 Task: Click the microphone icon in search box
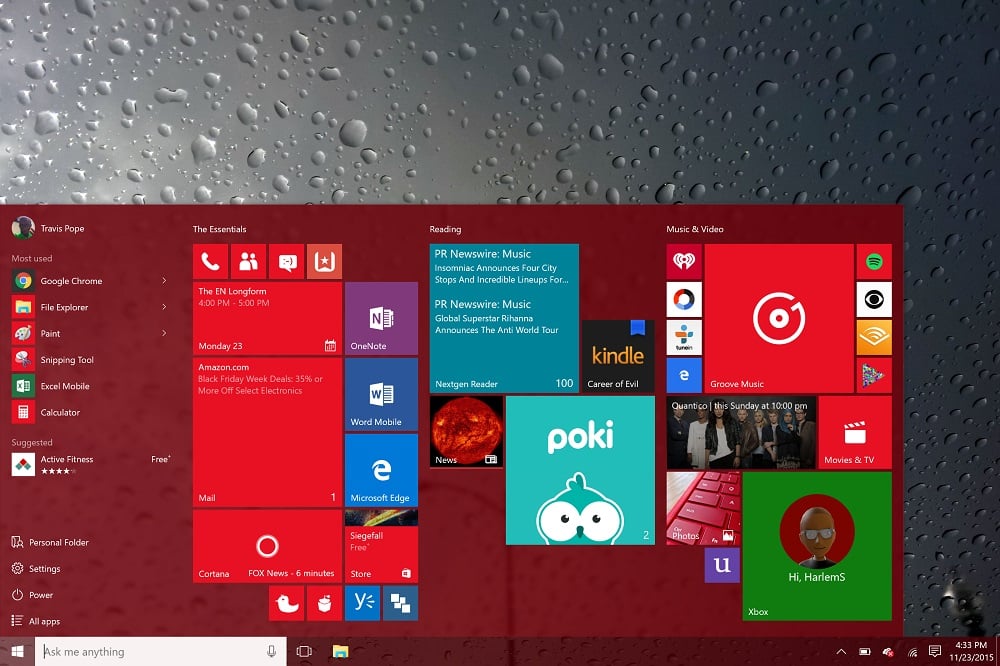point(271,651)
